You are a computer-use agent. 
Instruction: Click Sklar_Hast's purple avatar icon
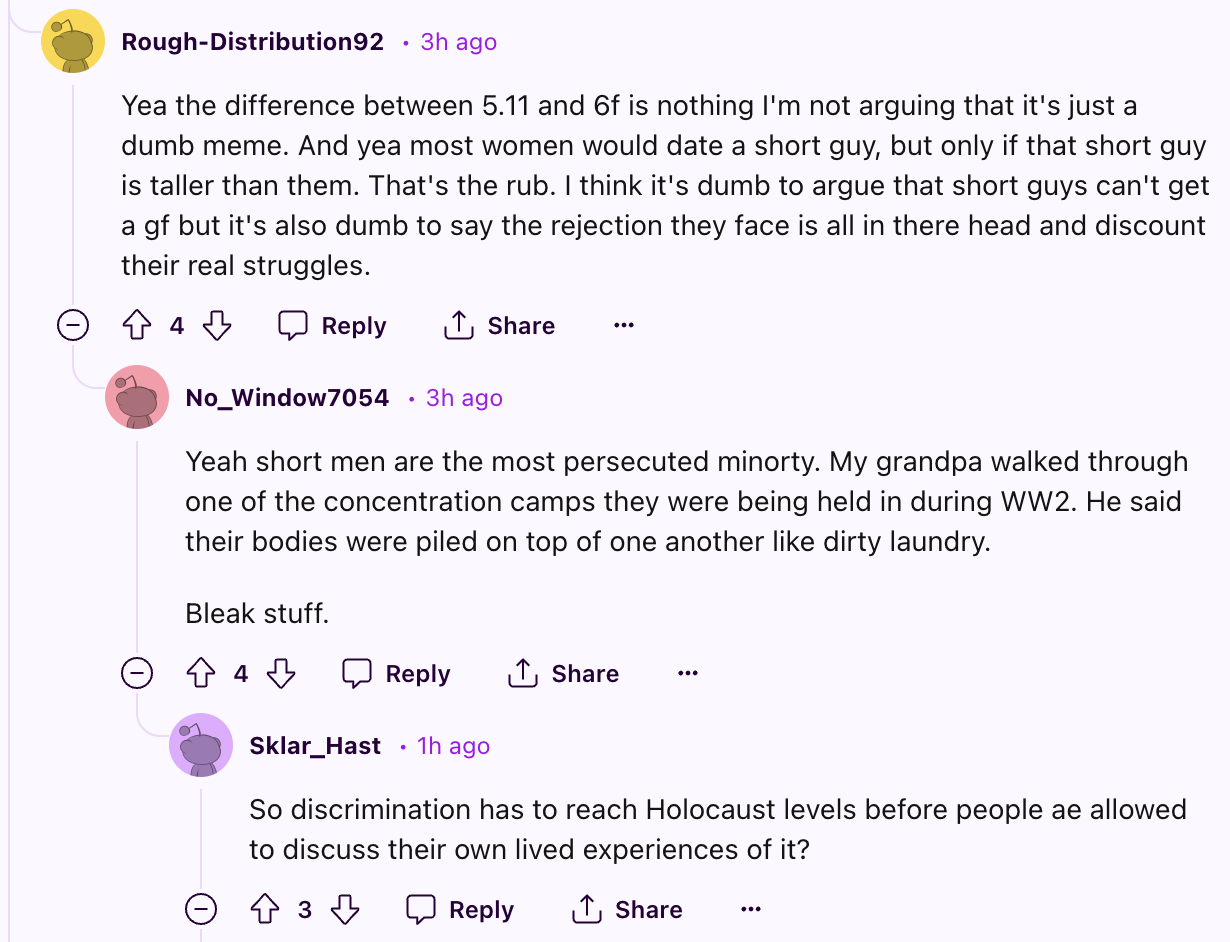201,745
